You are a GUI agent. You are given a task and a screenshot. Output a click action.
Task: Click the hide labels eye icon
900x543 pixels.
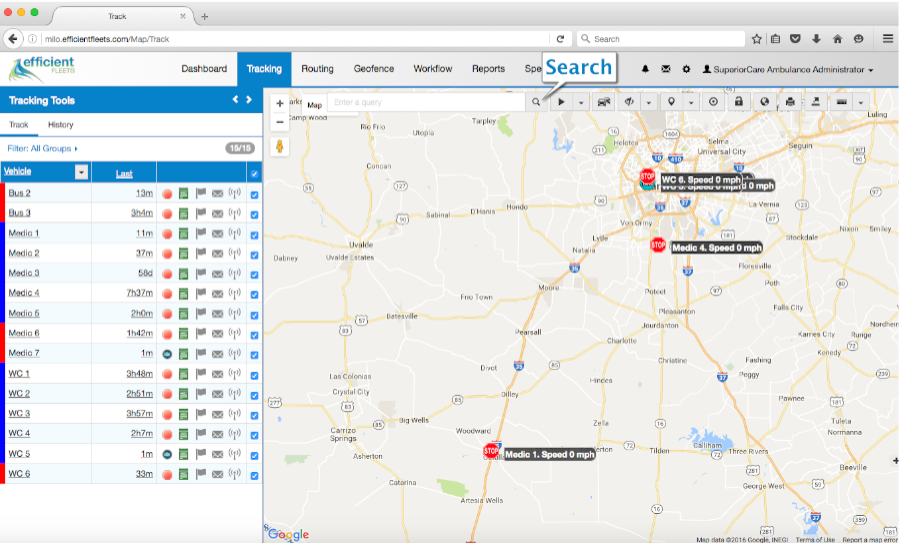[629, 102]
